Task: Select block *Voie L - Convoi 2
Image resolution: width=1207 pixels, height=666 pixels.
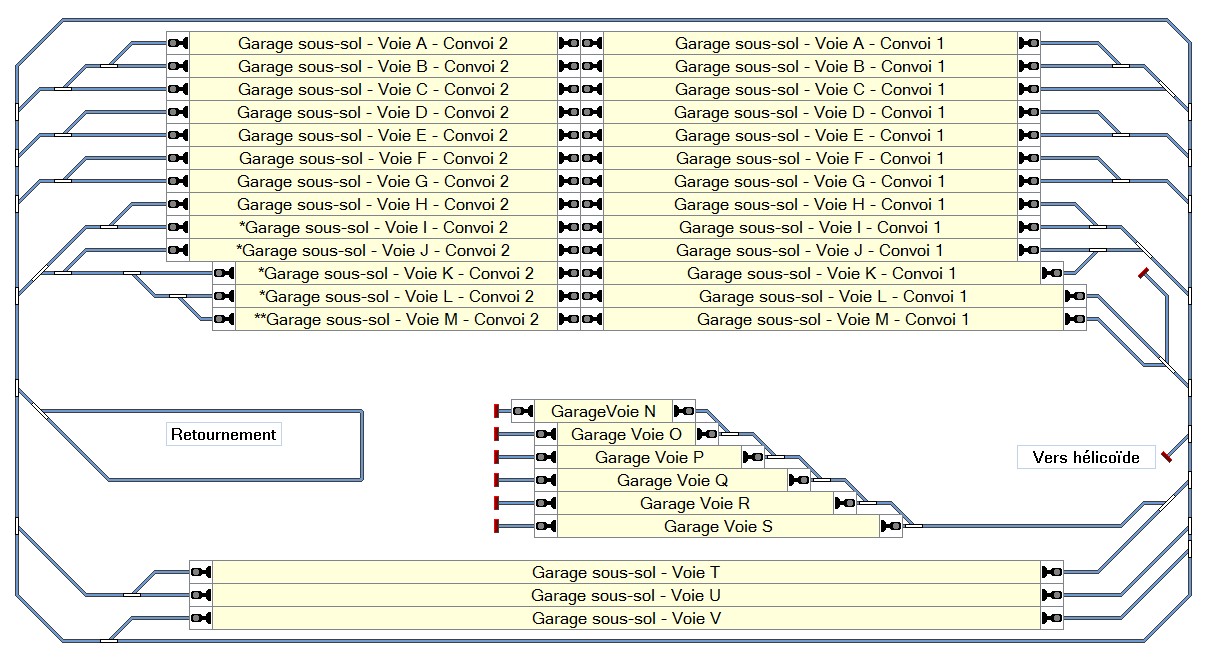Action: click(396, 296)
